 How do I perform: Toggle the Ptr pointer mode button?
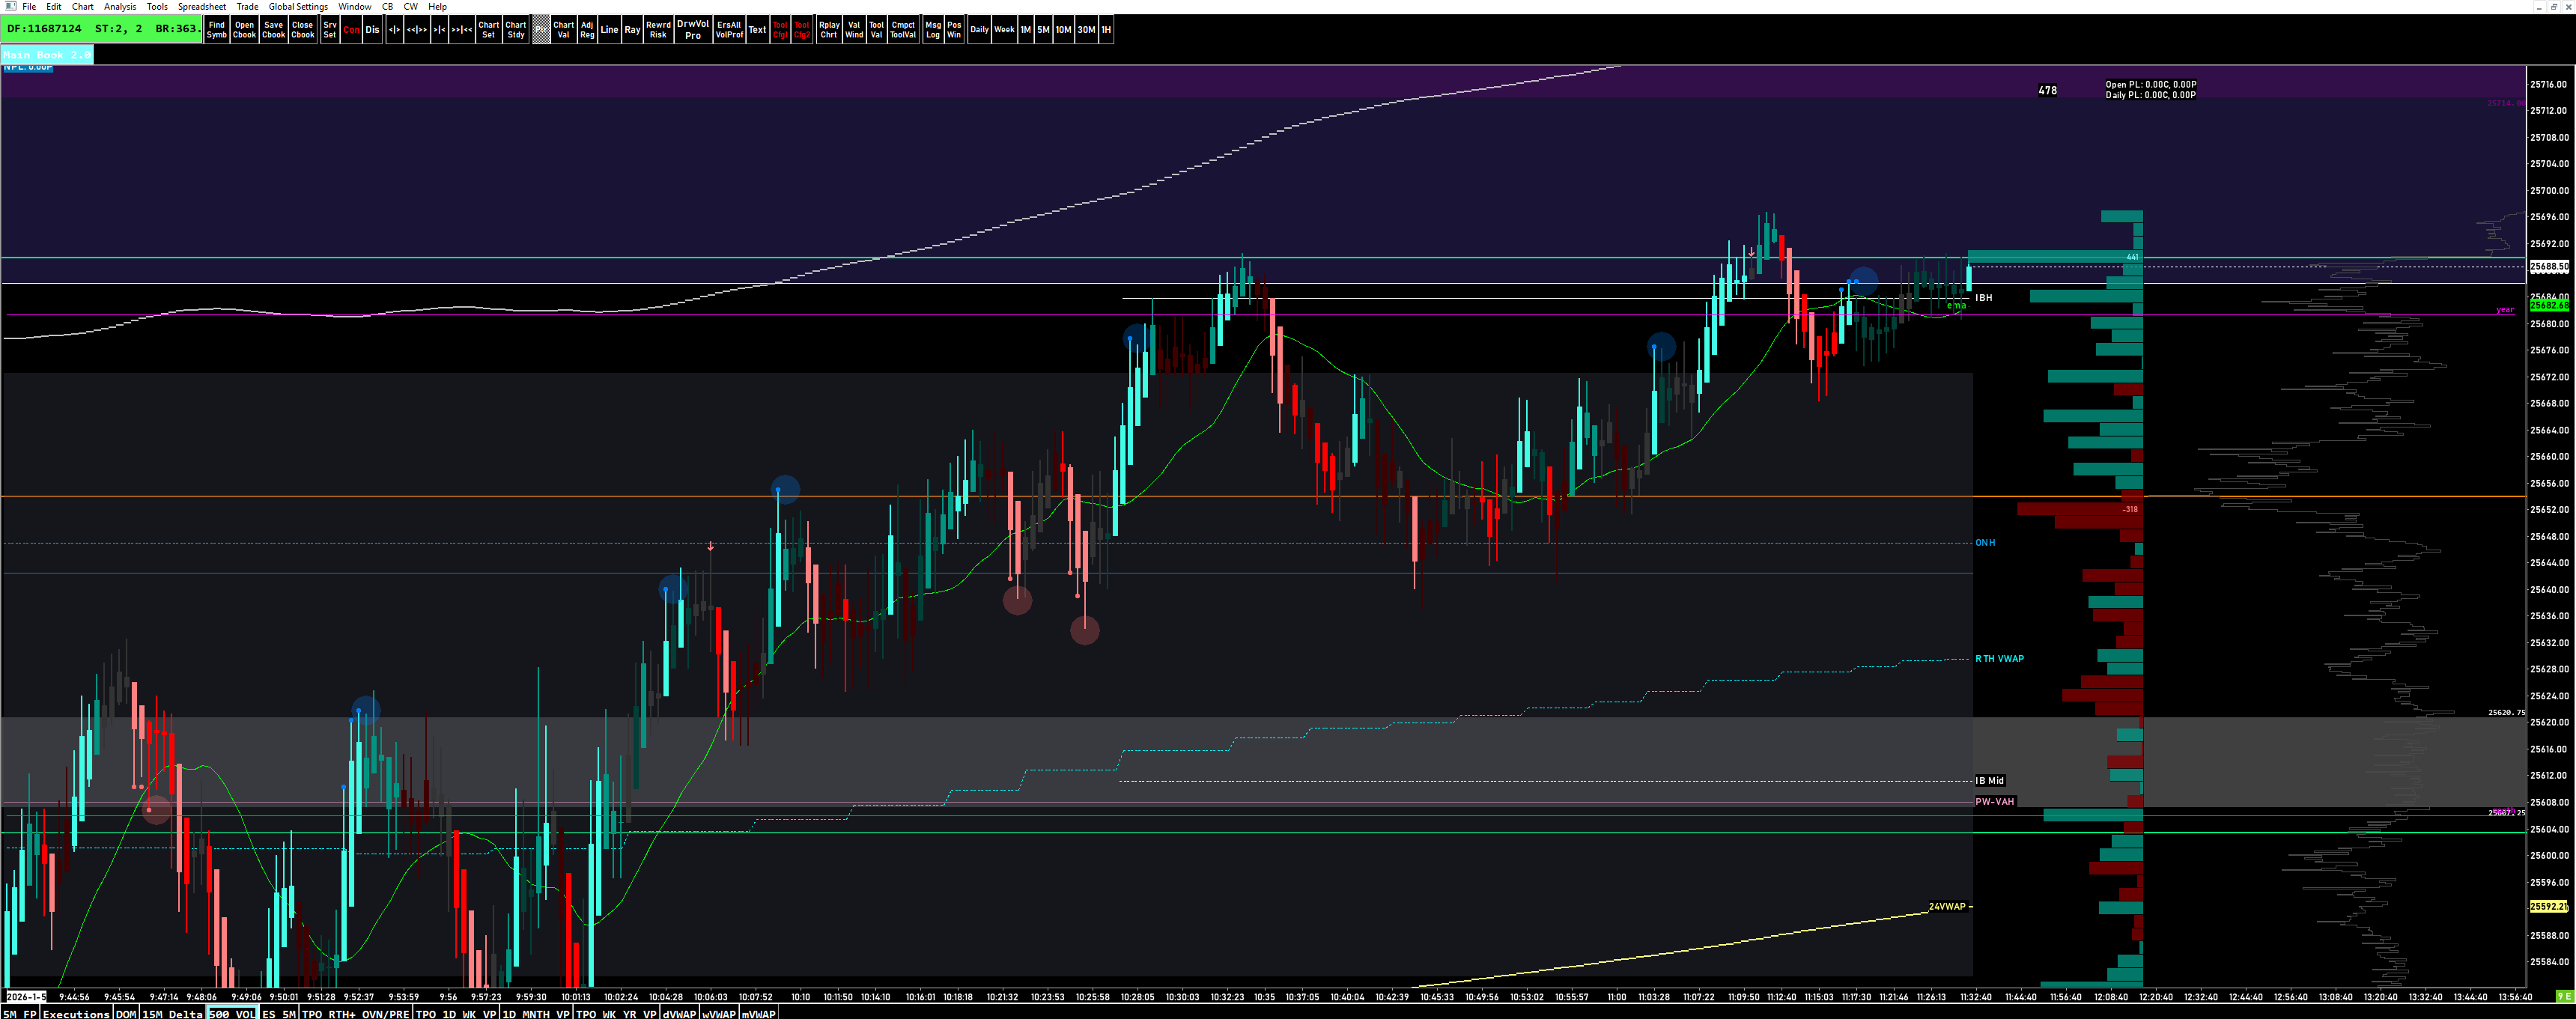541,30
